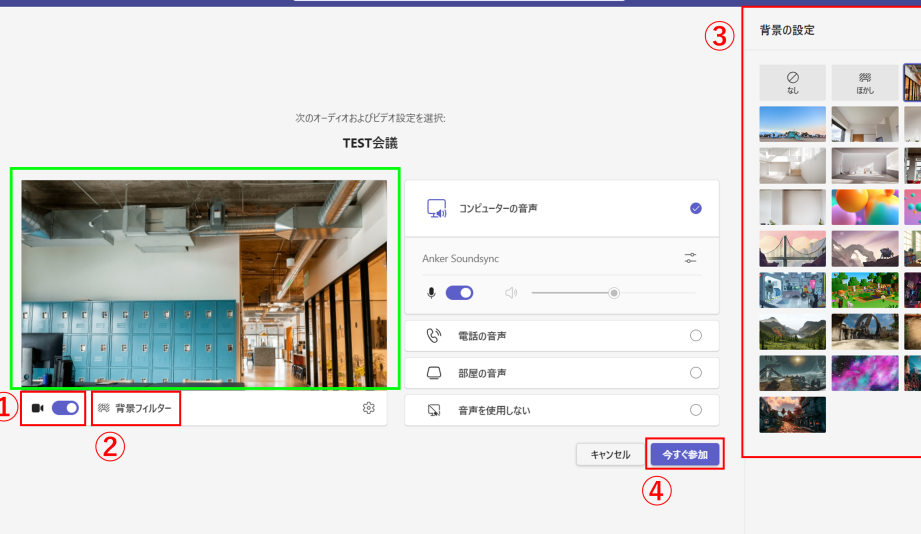This screenshot has width=921, height=534.
Task: Choose the colorful balloons background thumbnail
Action: coord(865,207)
